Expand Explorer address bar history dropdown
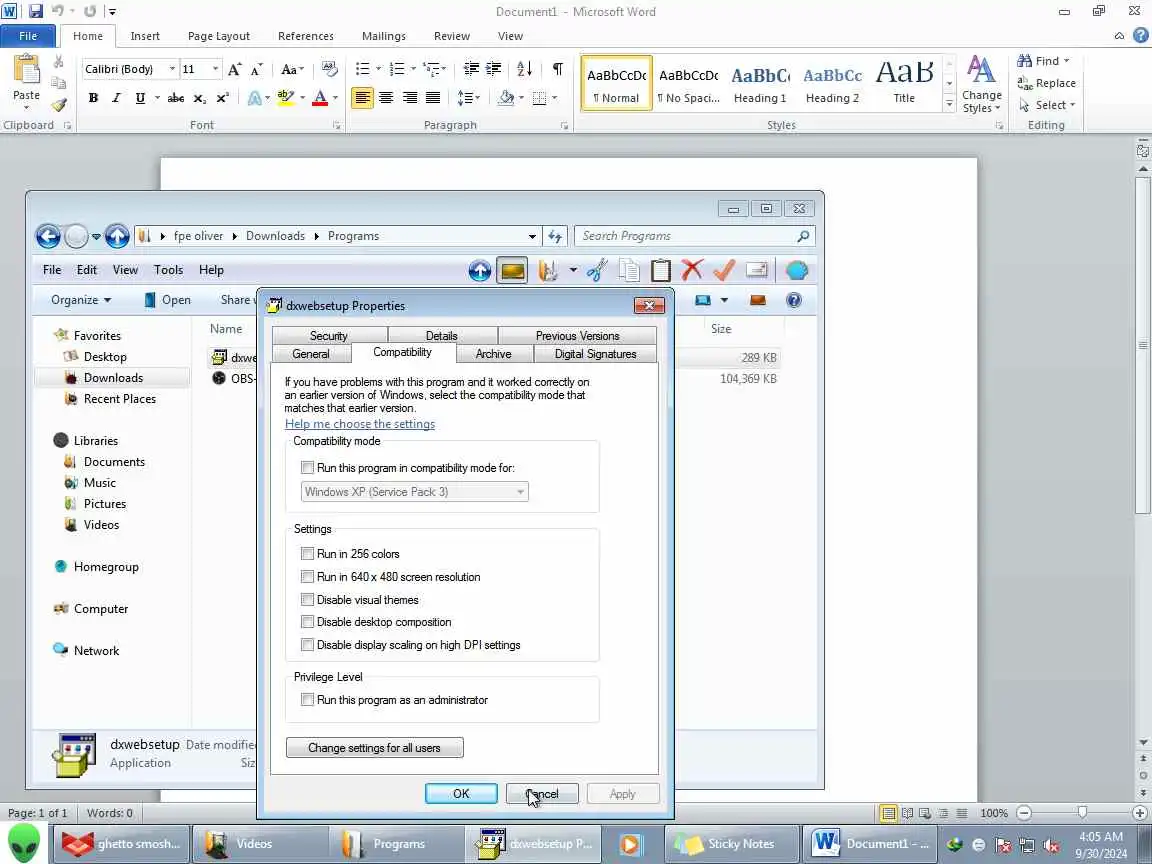Screen dimensions: 1152x864 click(x=532, y=236)
